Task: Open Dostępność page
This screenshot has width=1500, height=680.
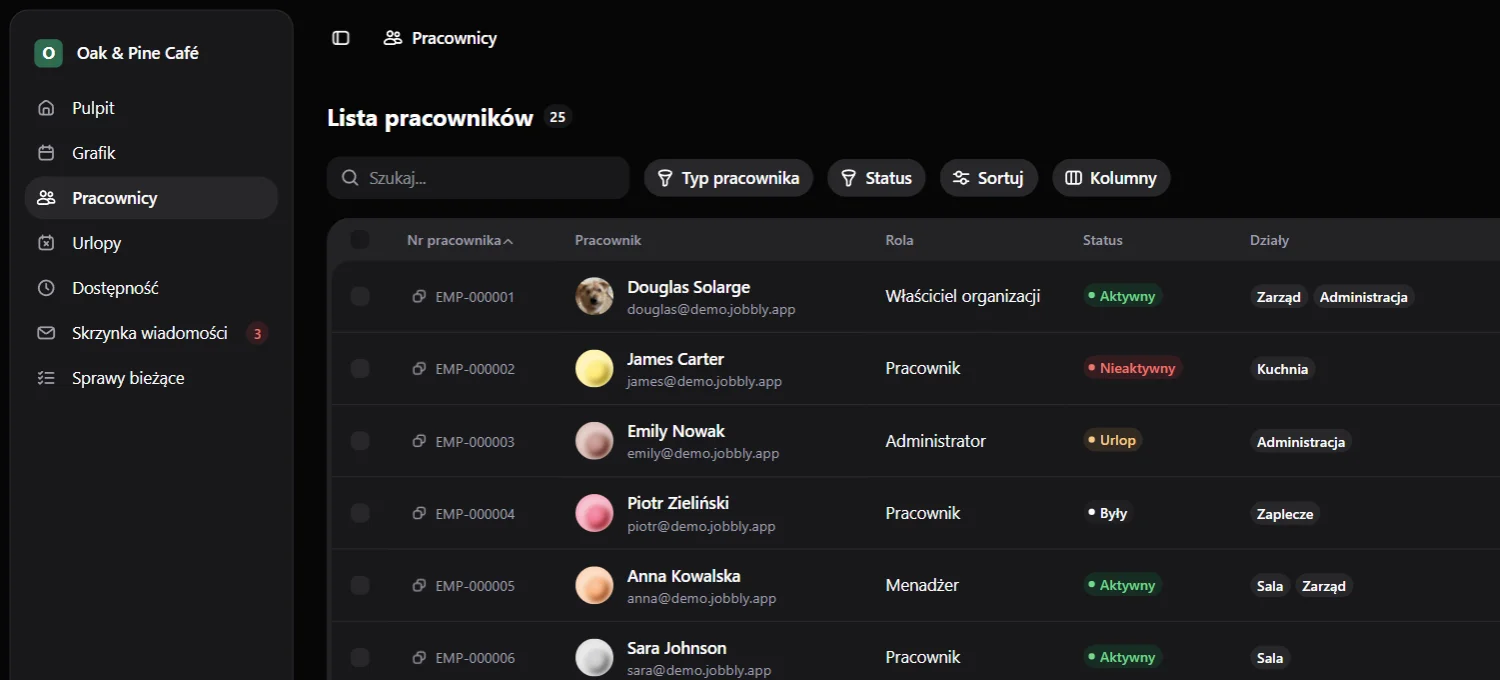Action: tap(151, 288)
